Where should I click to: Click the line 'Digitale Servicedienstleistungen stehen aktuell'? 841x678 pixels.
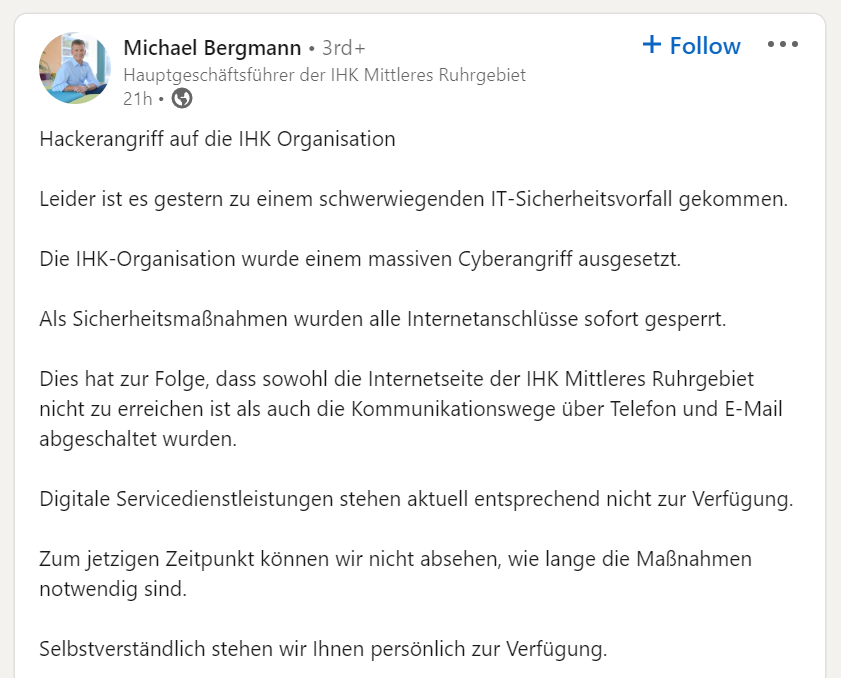point(416,499)
